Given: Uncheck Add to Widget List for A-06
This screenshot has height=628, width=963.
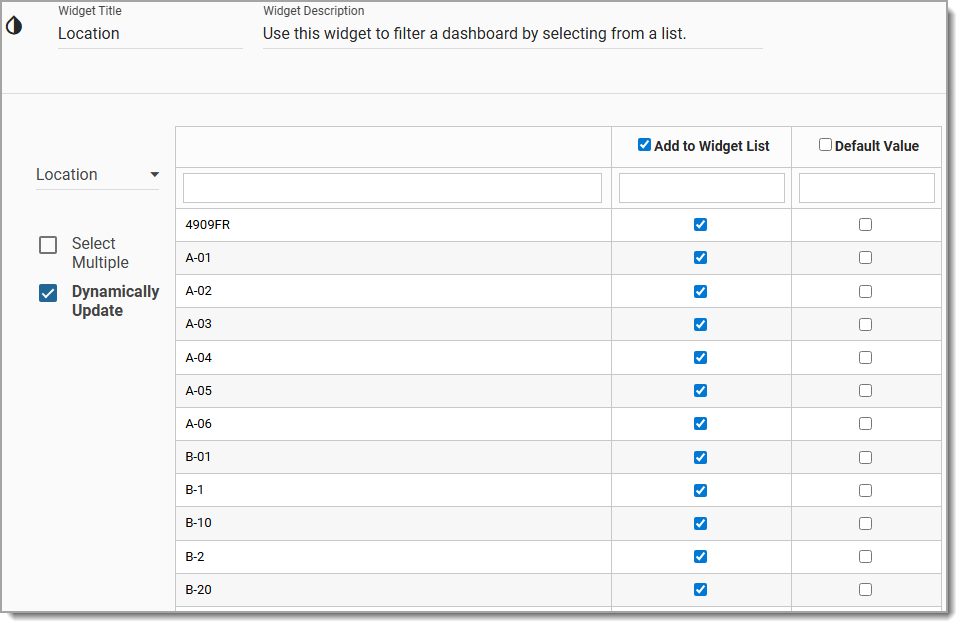Looking at the screenshot, I should tap(700, 423).
